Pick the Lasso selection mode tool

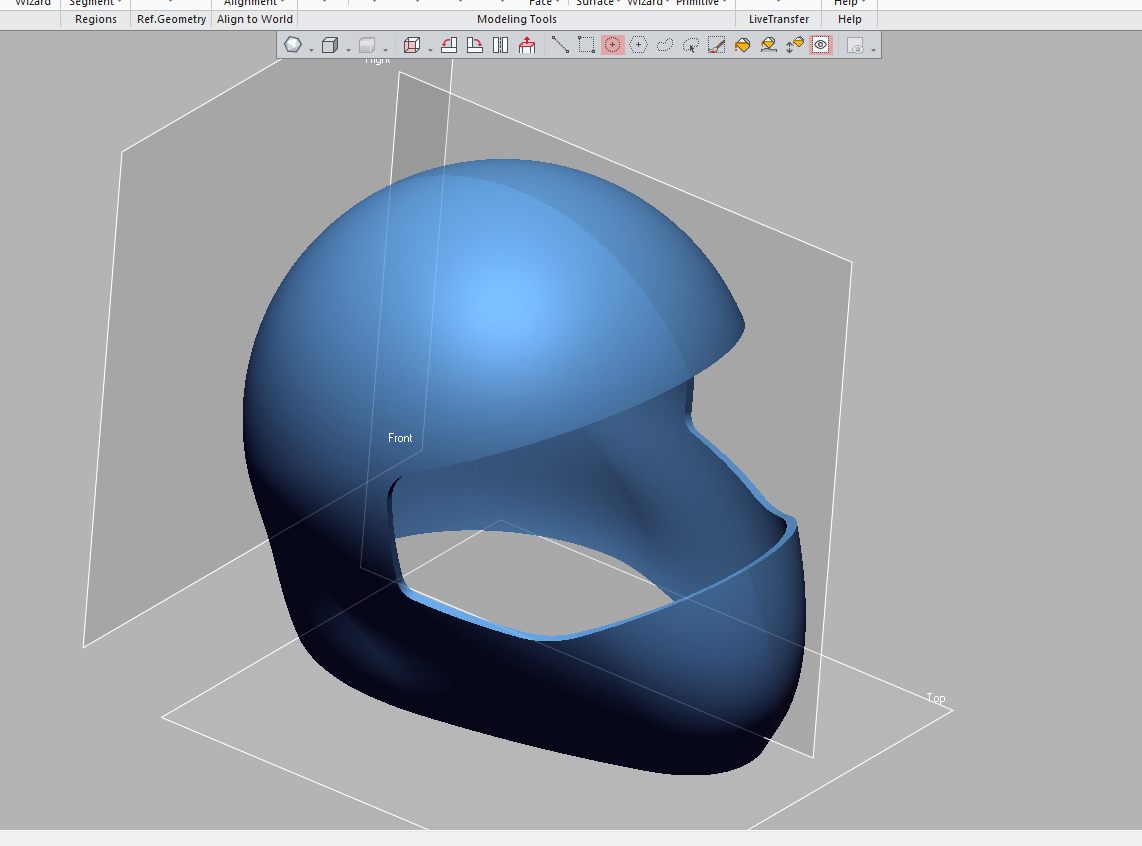pos(664,45)
